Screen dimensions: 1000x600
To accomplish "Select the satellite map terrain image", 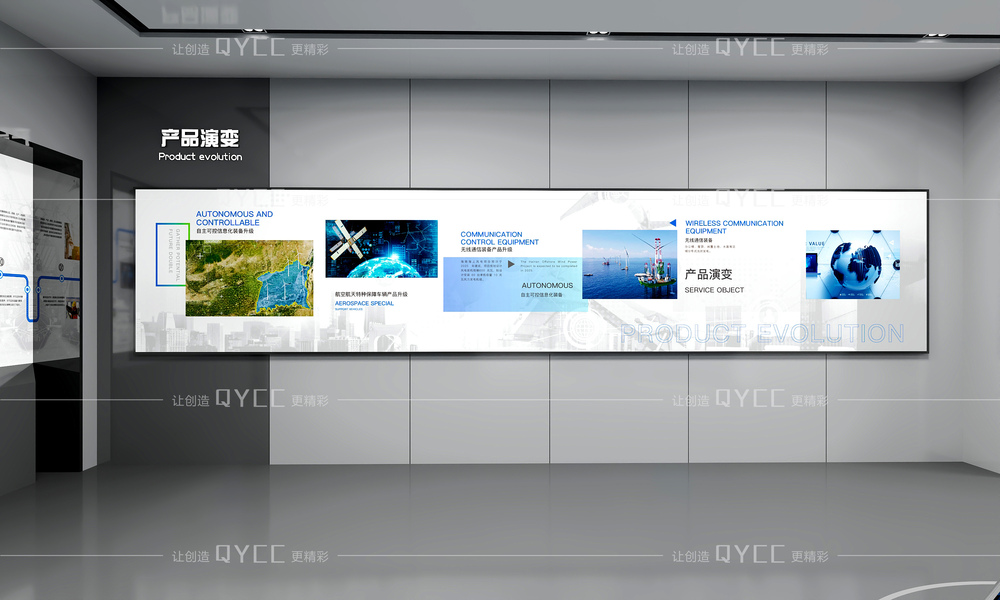I will (x=249, y=278).
